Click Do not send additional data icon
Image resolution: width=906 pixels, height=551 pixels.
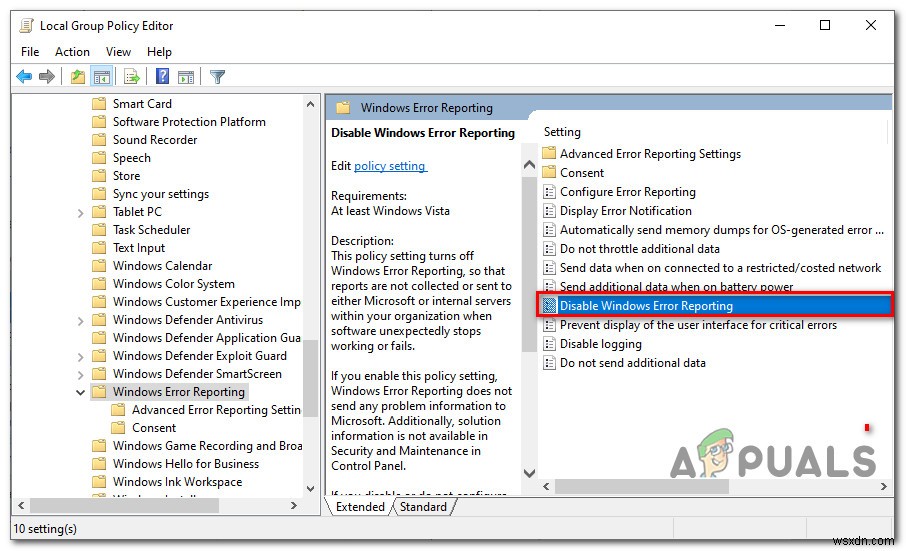pyautogui.click(x=549, y=363)
